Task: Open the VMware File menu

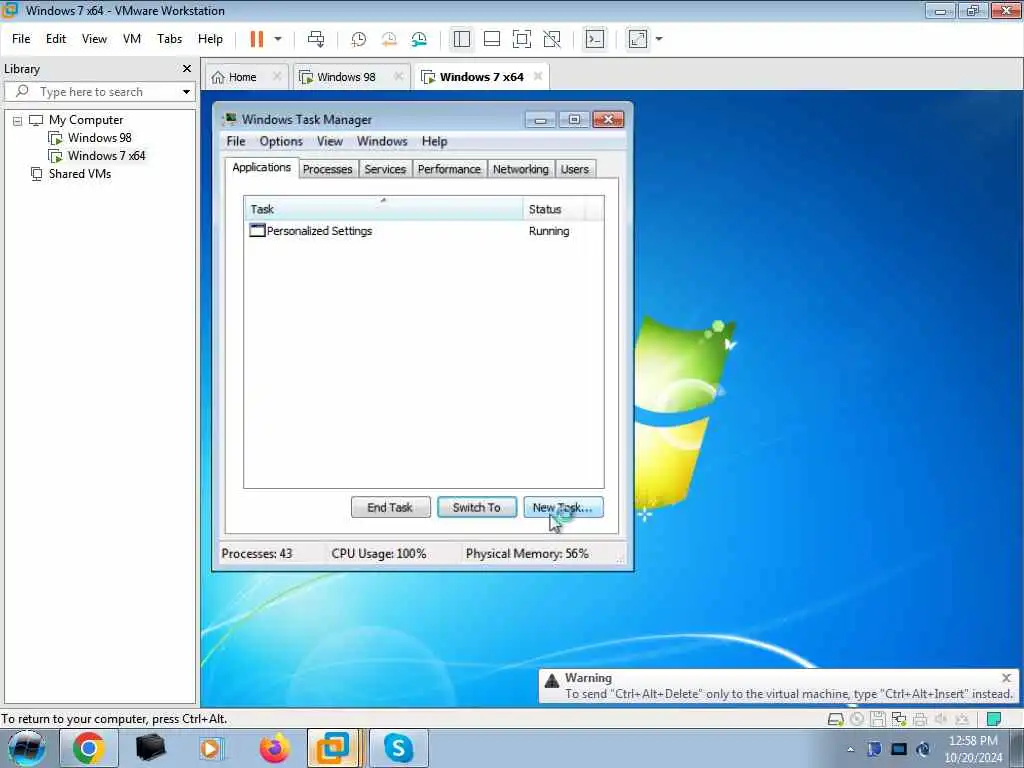Action: tap(21, 39)
